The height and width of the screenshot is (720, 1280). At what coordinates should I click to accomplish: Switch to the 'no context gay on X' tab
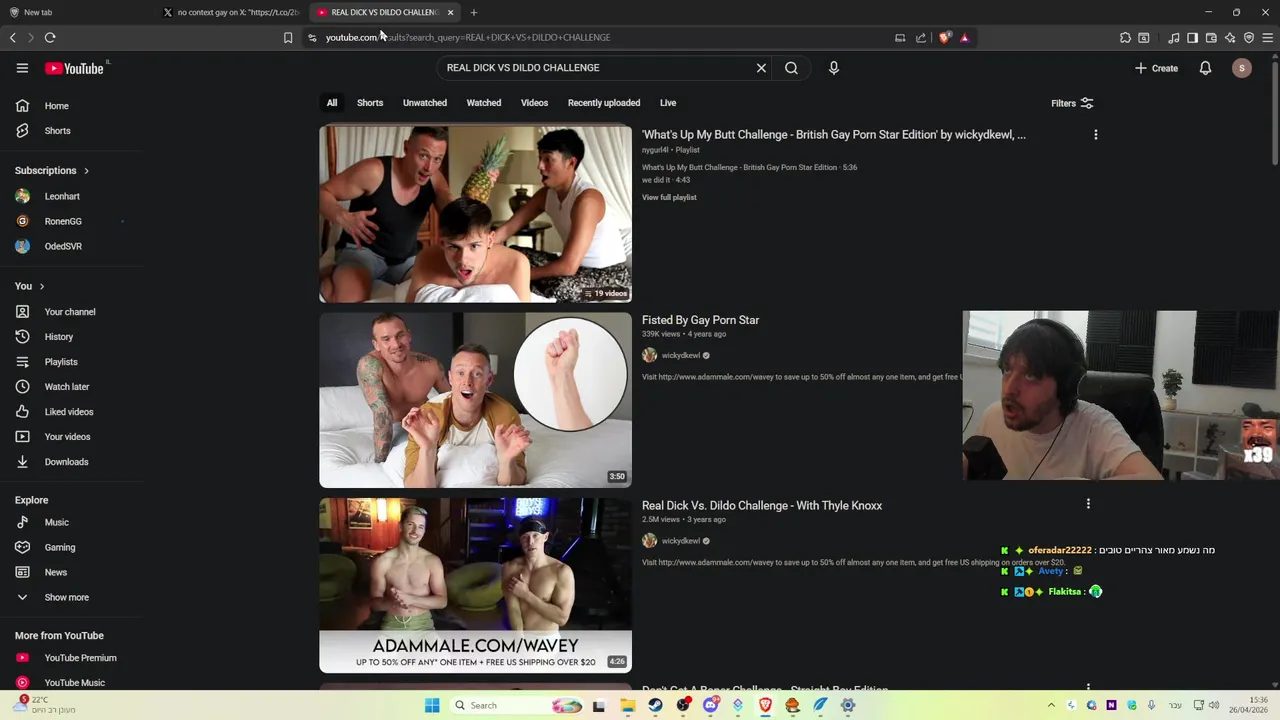tap(233, 12)
